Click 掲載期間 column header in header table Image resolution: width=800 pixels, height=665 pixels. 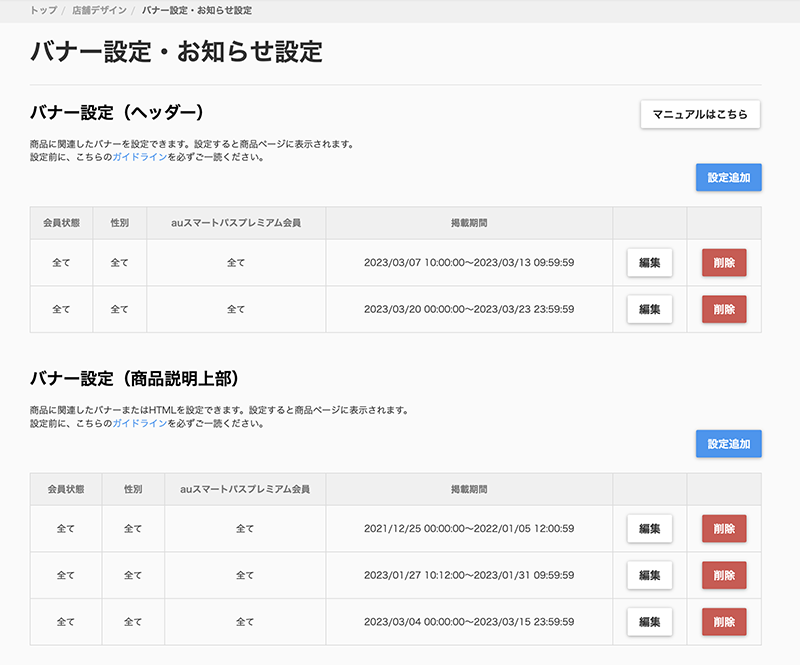(x=469, y=223)
